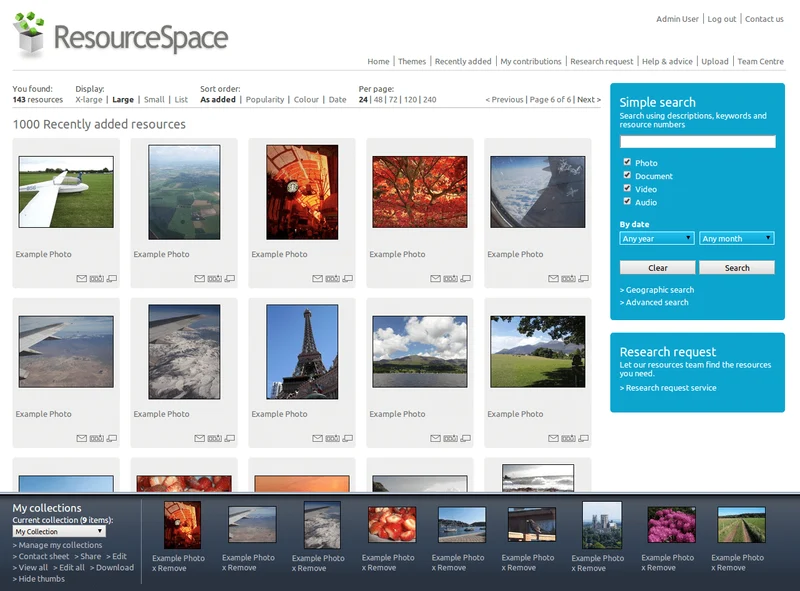Click the email icon under the airplane wing photo
The image size is (800, 591).
80,437
